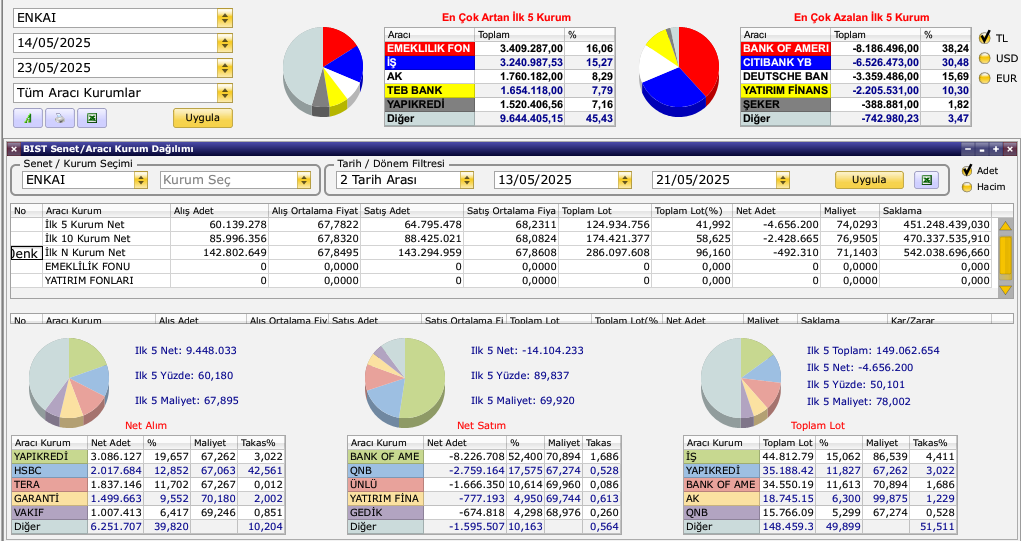The height and width of the screenshot is (541, 1021).
Task: Click the En Çok Artan pie chart
Action: [x=322, y=70]
